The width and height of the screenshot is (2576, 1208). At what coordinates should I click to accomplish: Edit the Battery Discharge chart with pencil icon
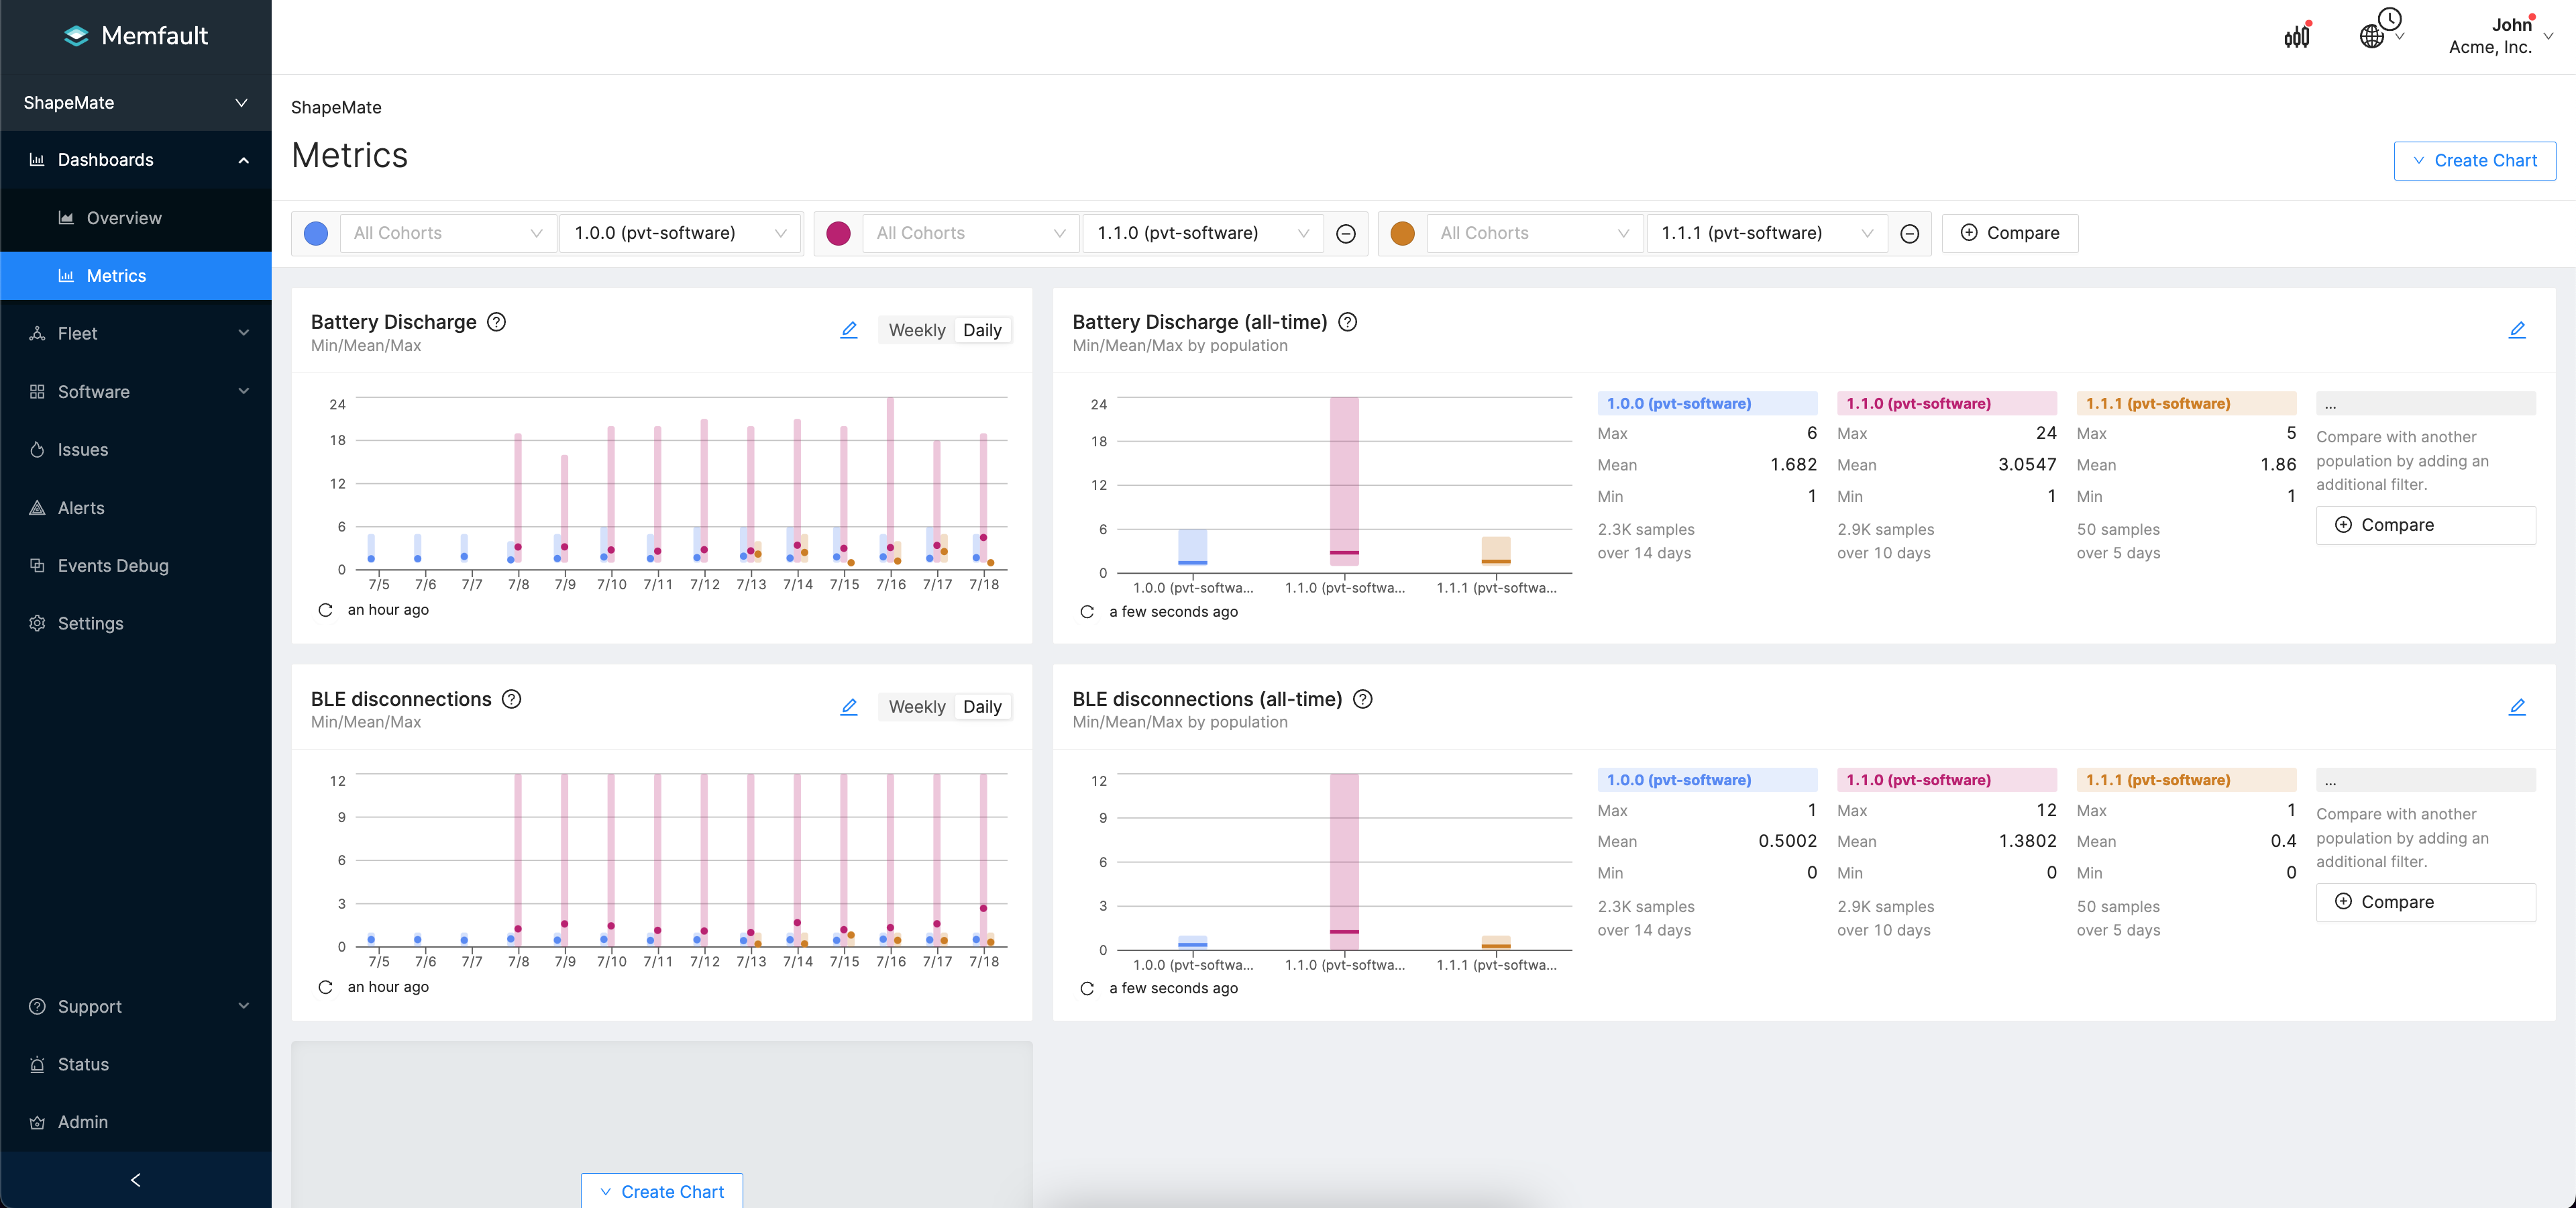click(x=848, y=330)
